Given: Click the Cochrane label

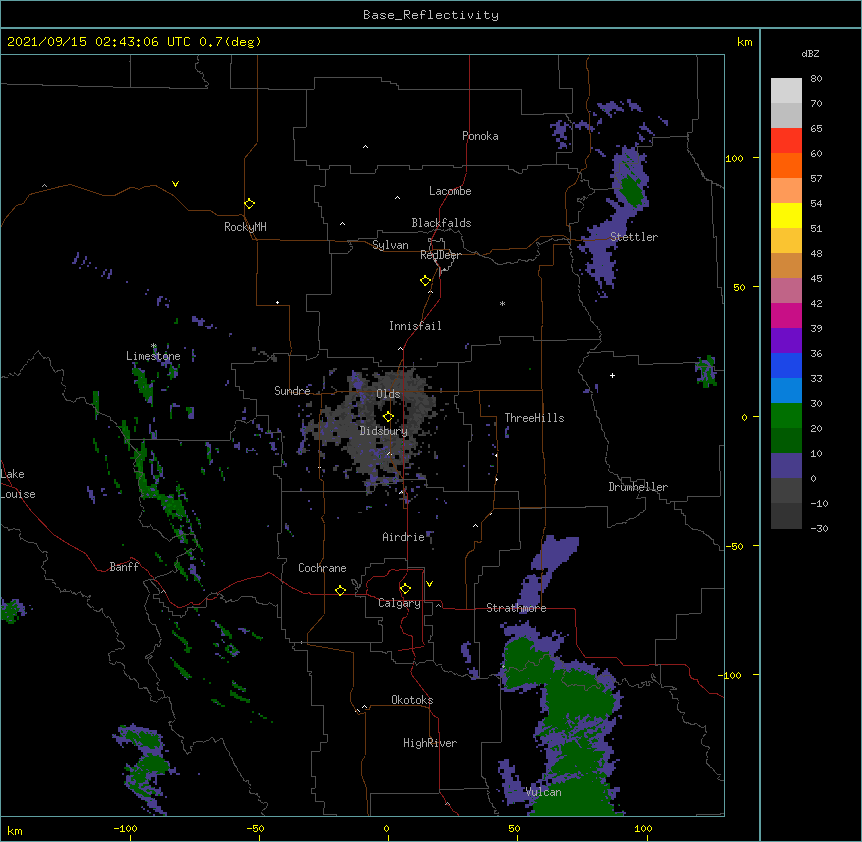Looking at the screenshot, I should tap(322, 568).
